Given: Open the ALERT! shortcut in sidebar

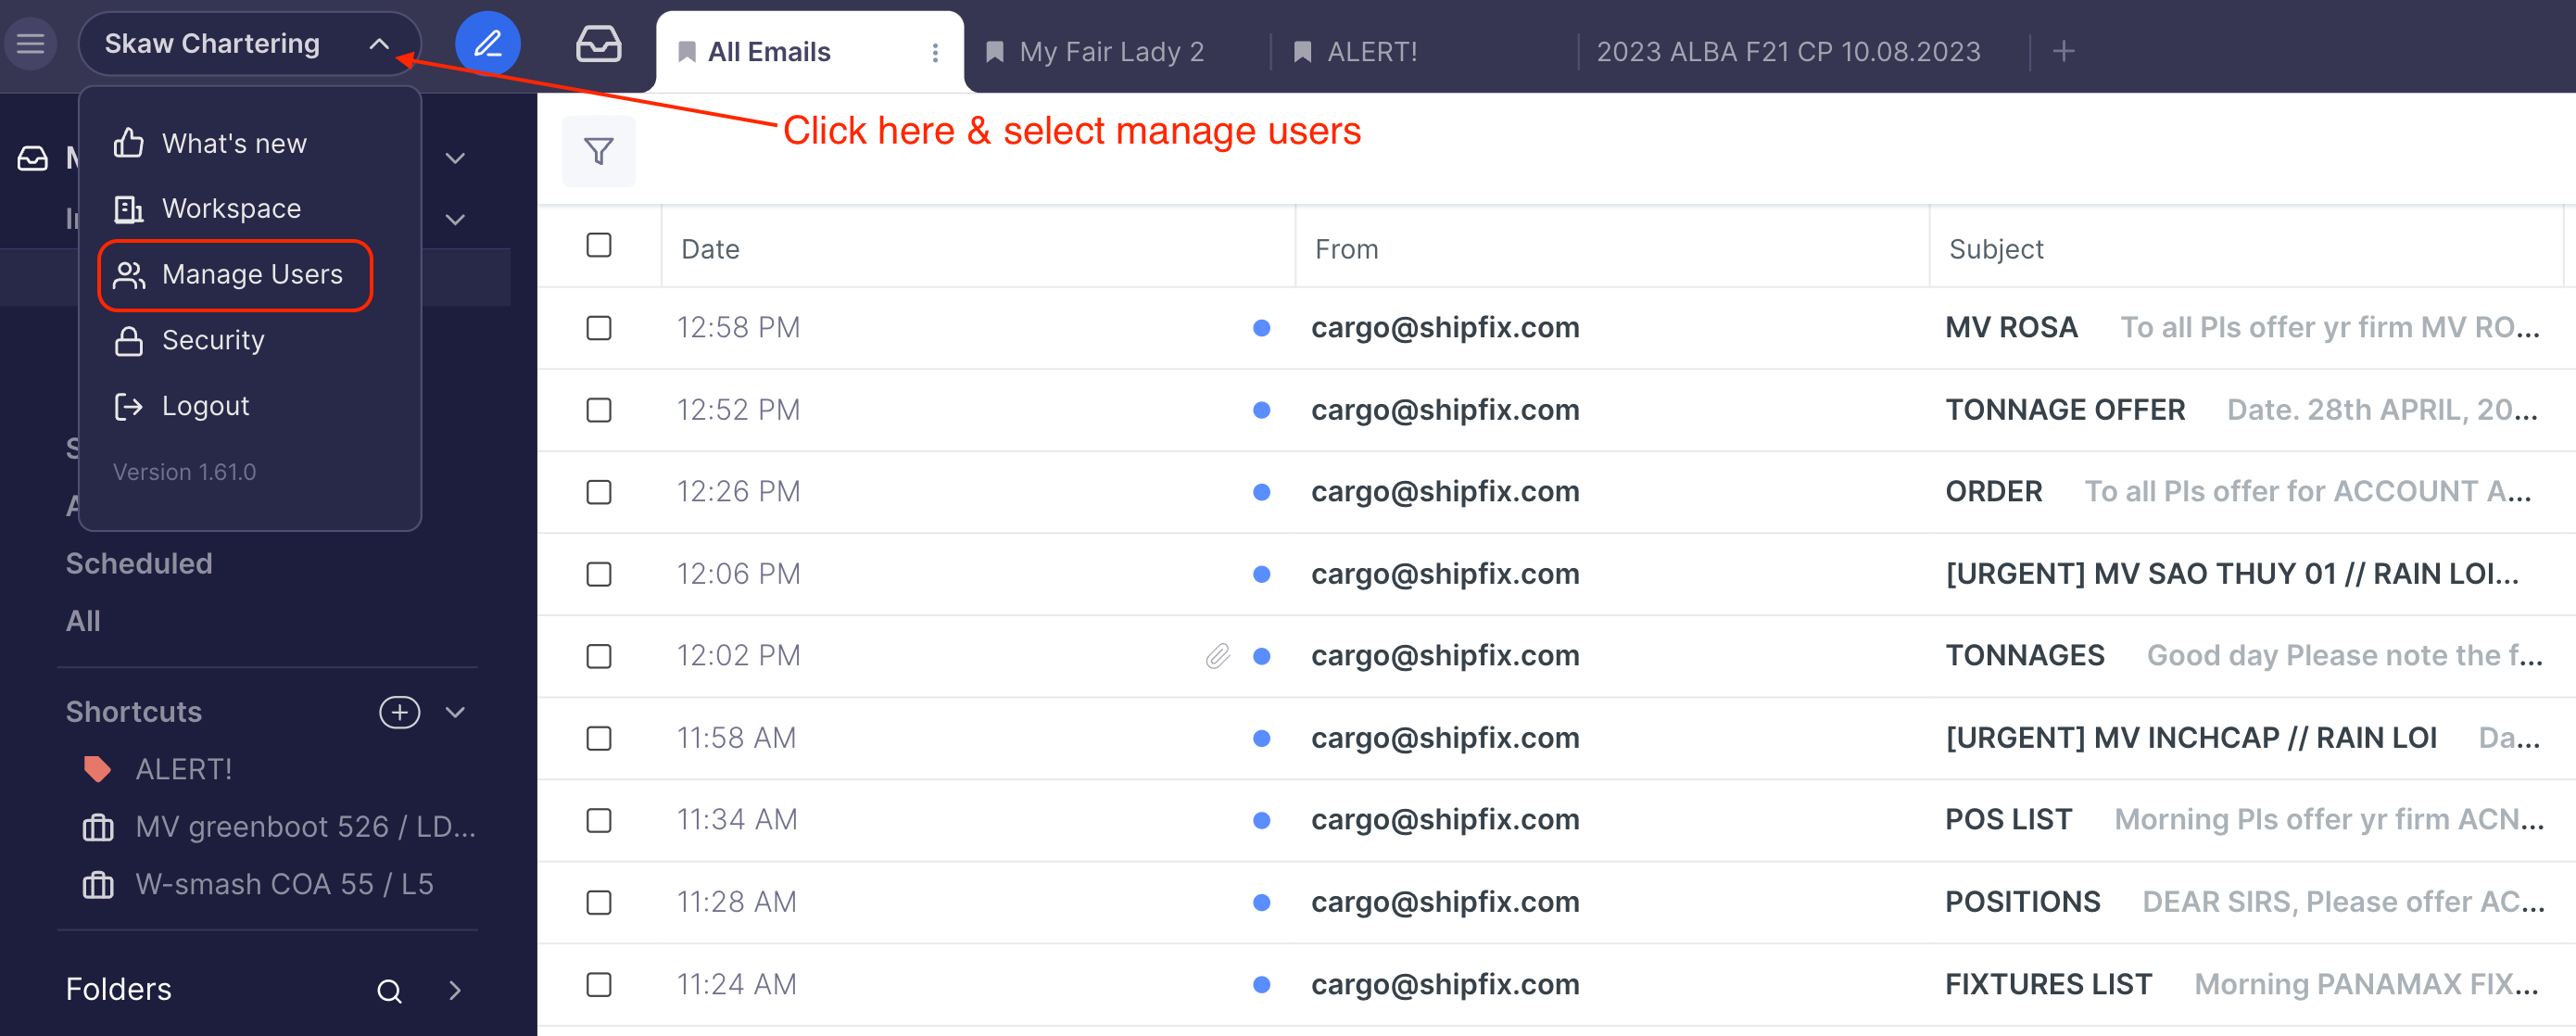Looking at the screenshot, I should click(x=183, y=769).
